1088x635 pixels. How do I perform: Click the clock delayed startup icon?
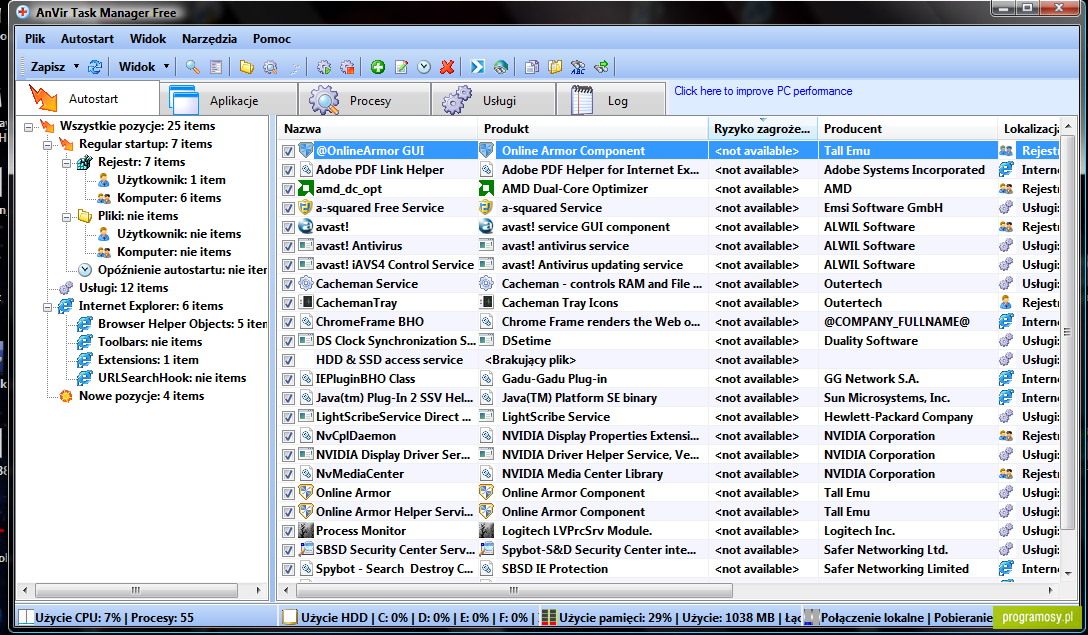coord(424,67)
